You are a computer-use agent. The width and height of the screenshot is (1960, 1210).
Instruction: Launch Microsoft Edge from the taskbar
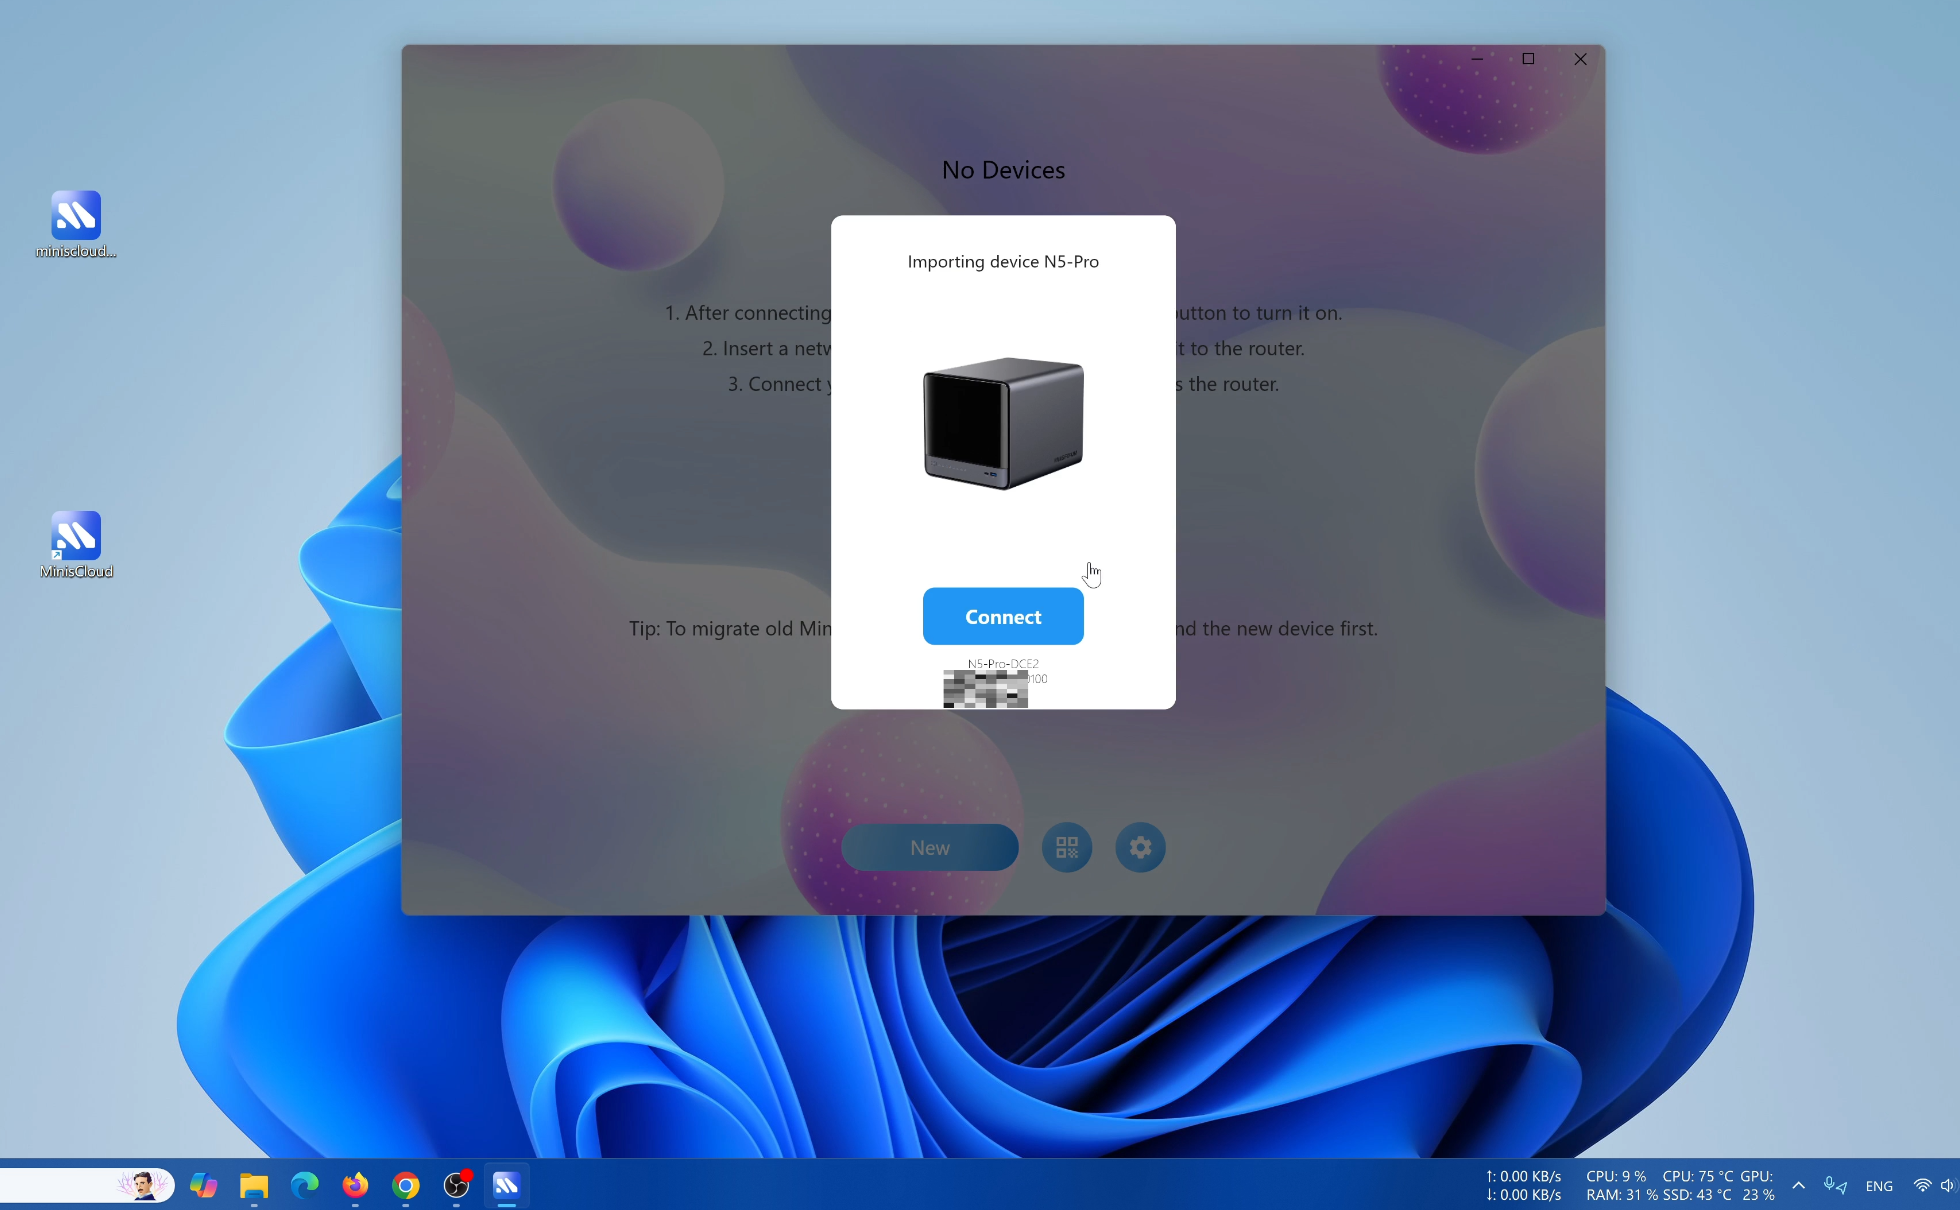[304, 1185]
